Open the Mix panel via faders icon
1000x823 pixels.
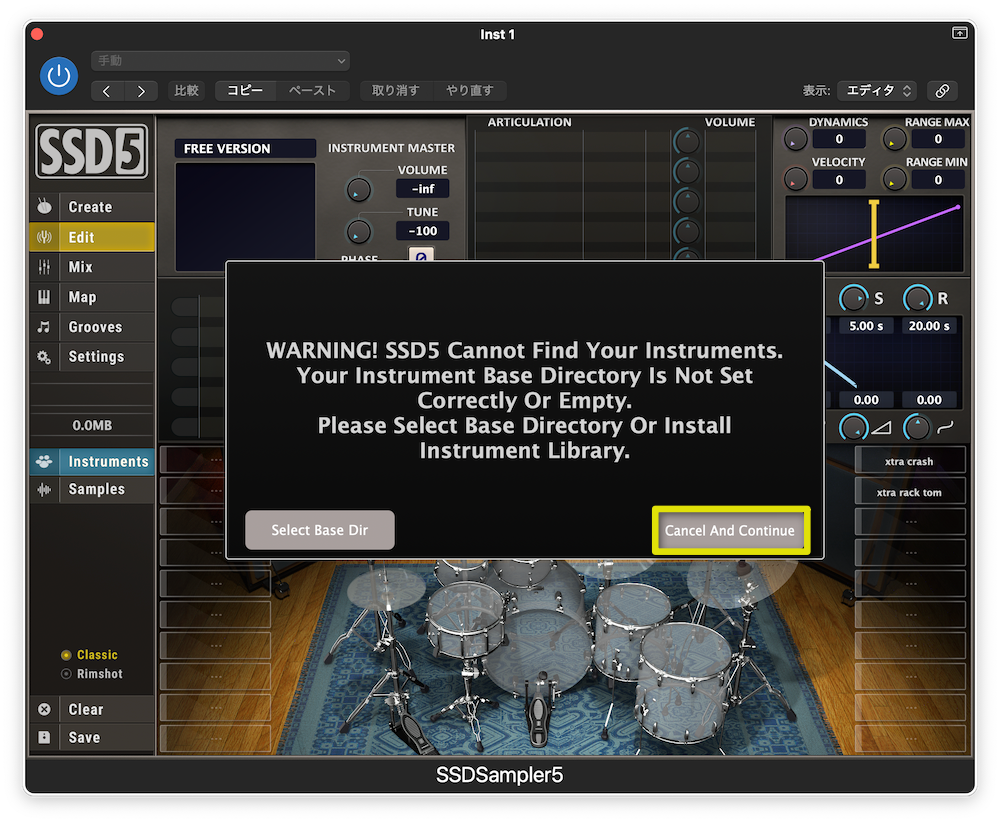[45, 266]
